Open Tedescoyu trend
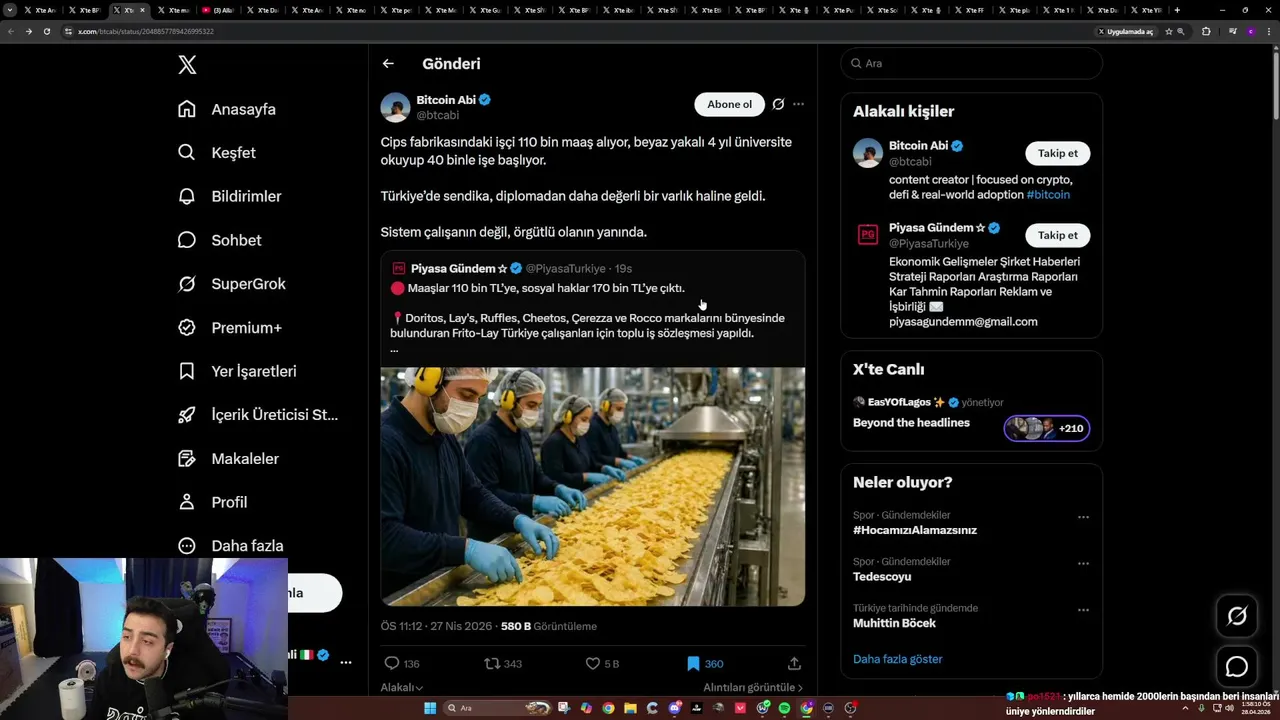1280x720 pixels. pos(882,577)
